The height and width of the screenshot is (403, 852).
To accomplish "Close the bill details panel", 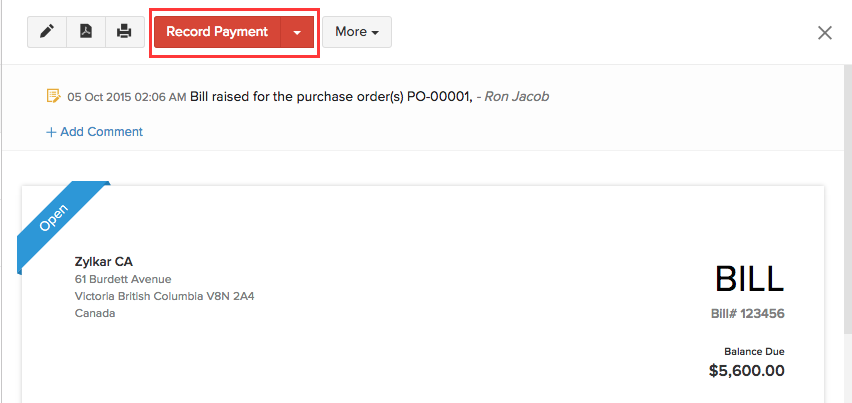I will pyautogui.click(x=825, y=33).
